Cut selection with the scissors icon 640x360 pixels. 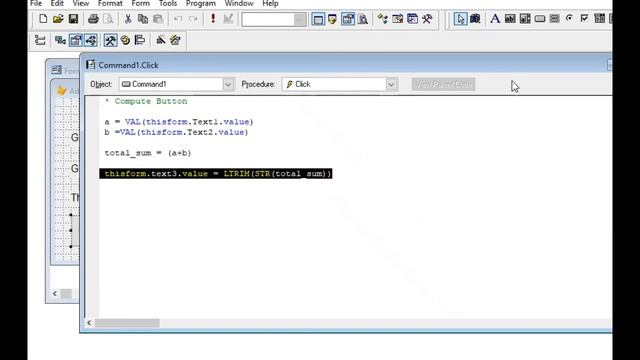coord(128,19)
